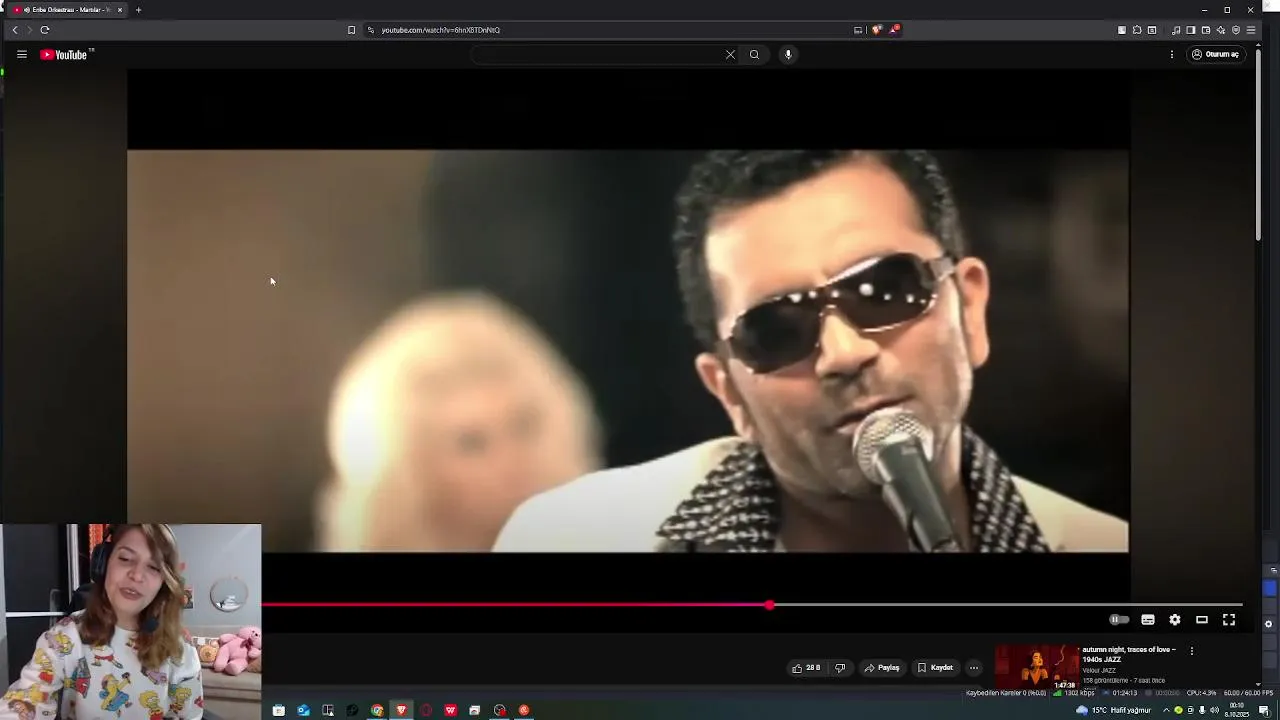The width and height of the screenshot is (1280, 720).
Task: Toggle the autoplay switch in player
Action: tap(1119, 620)
